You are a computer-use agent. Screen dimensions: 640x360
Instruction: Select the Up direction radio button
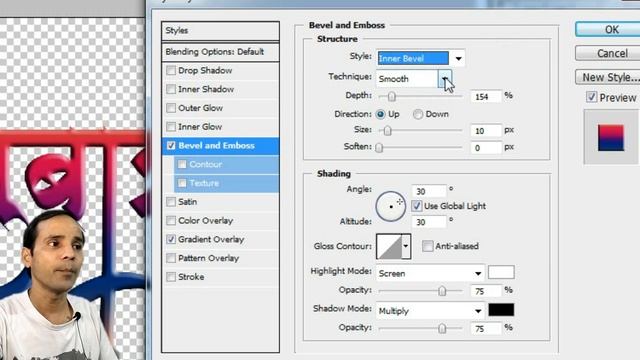click(380, 114)
